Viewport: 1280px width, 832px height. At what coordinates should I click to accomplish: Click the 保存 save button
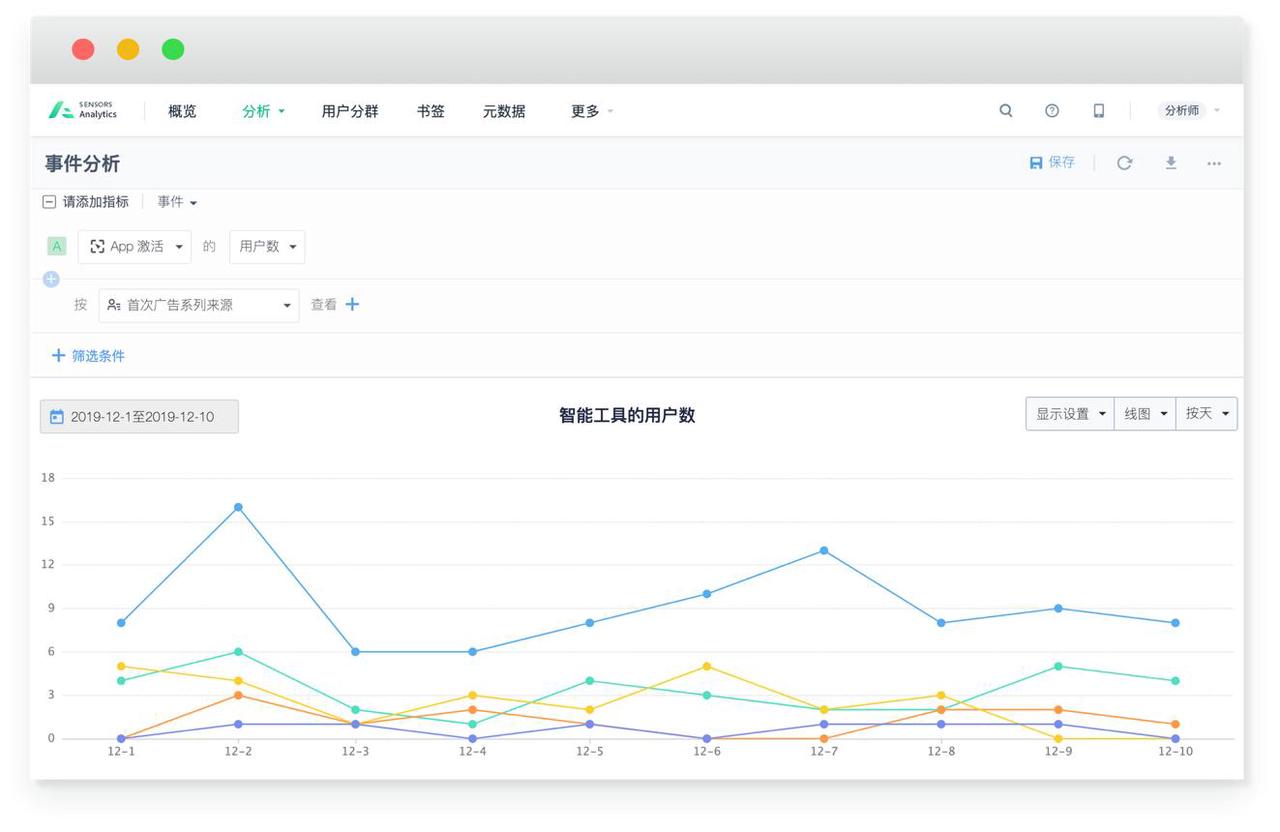(x=1052, y=162)
